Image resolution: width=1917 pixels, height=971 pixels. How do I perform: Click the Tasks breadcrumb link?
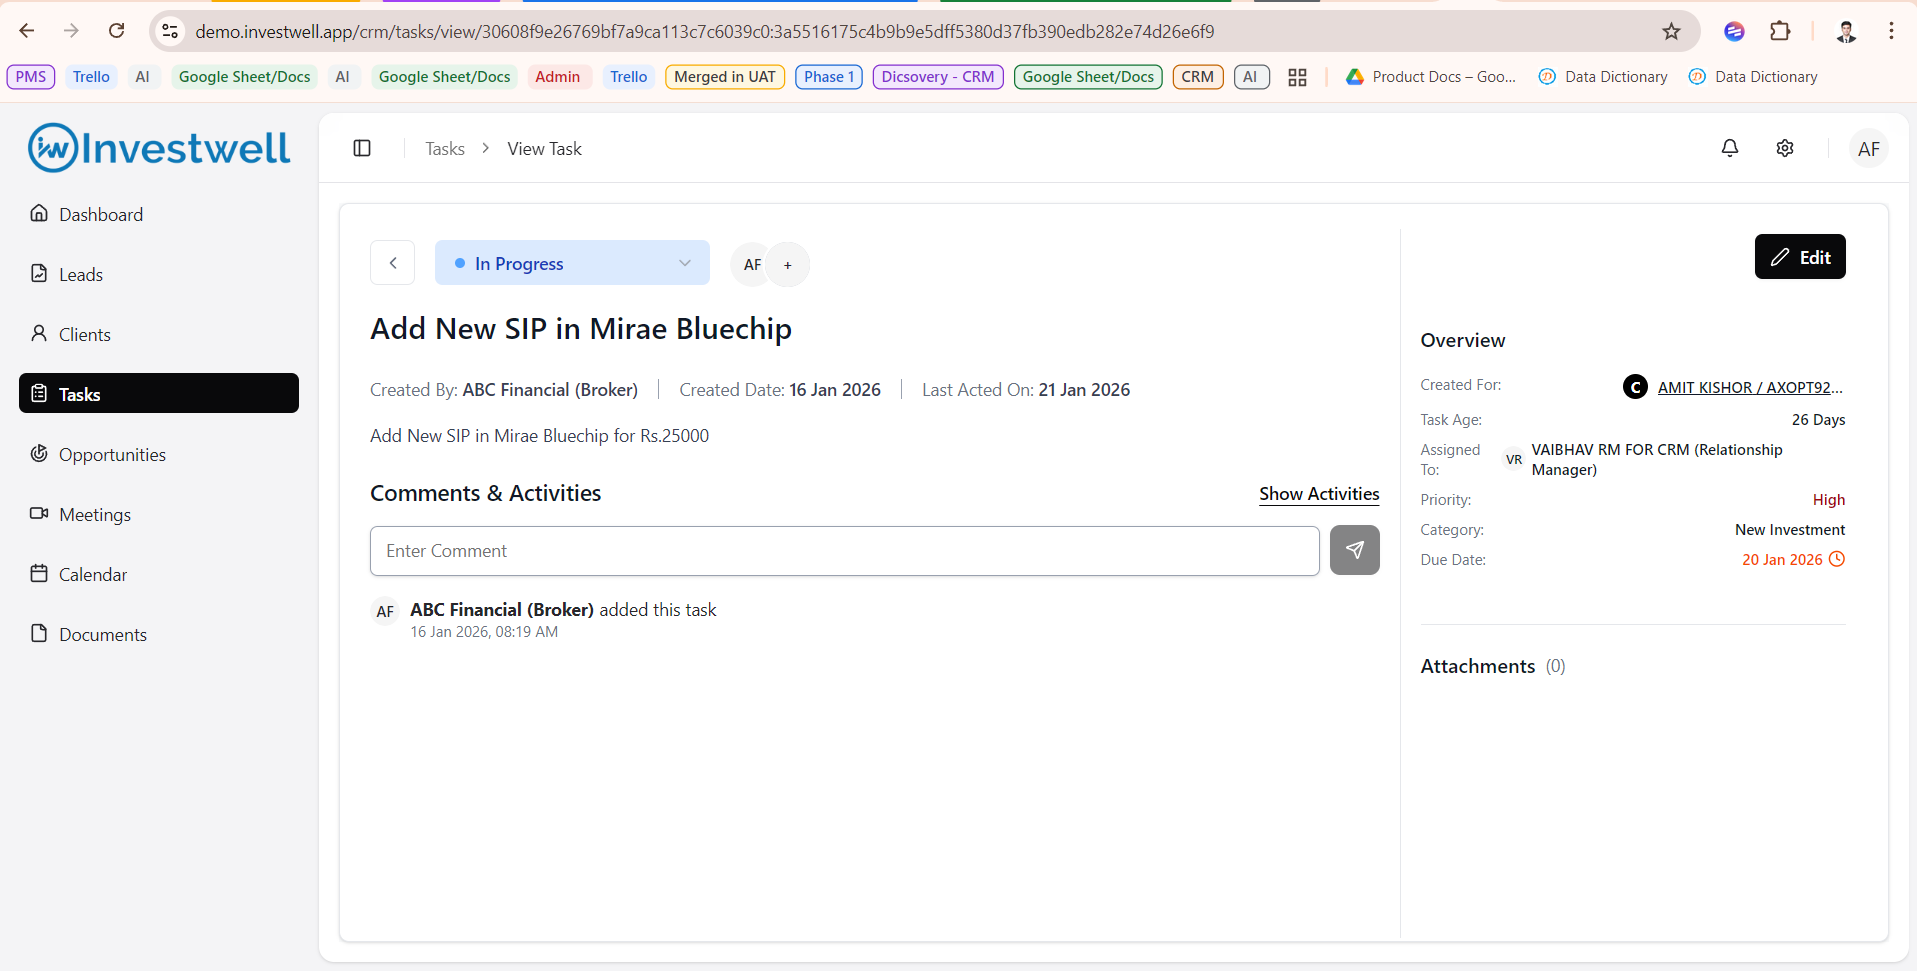click(x=445, y=148)
